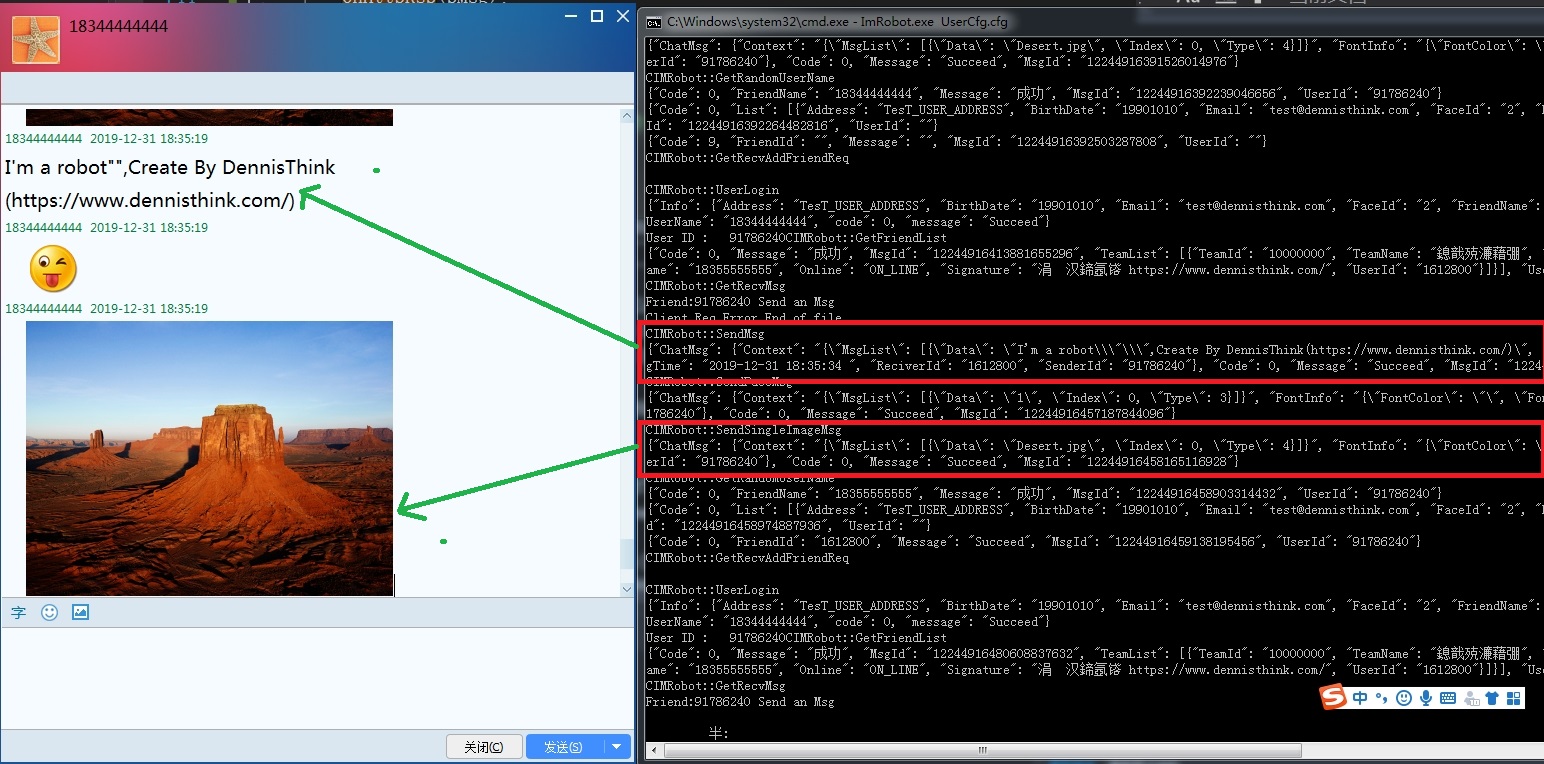Toggle the punctuation mode on IME bar

click(1382, 698)
